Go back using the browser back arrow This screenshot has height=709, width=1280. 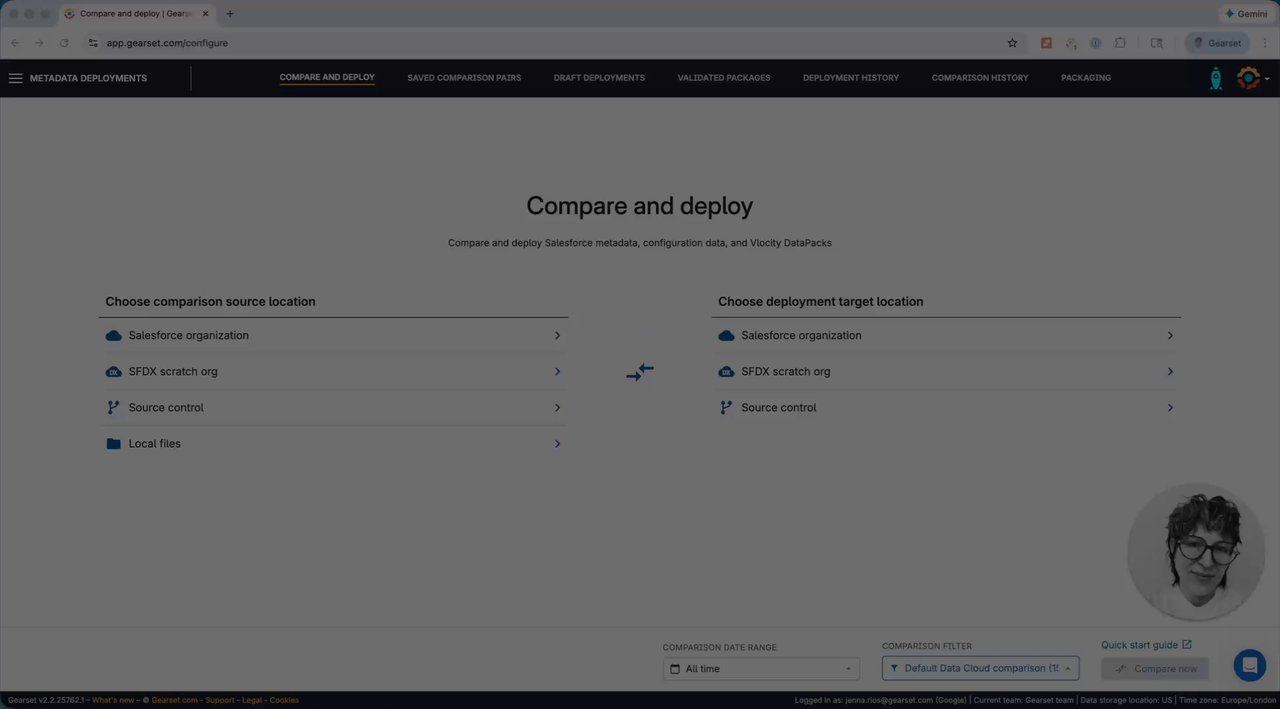[x=15, y=43]
